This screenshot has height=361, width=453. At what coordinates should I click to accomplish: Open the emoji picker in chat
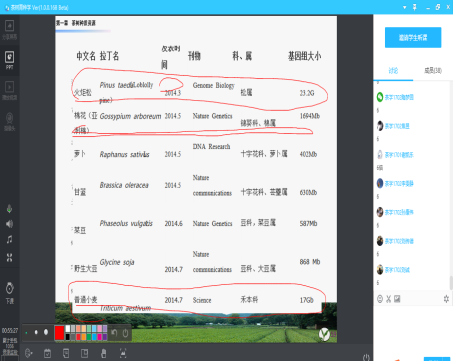(380, 299)
